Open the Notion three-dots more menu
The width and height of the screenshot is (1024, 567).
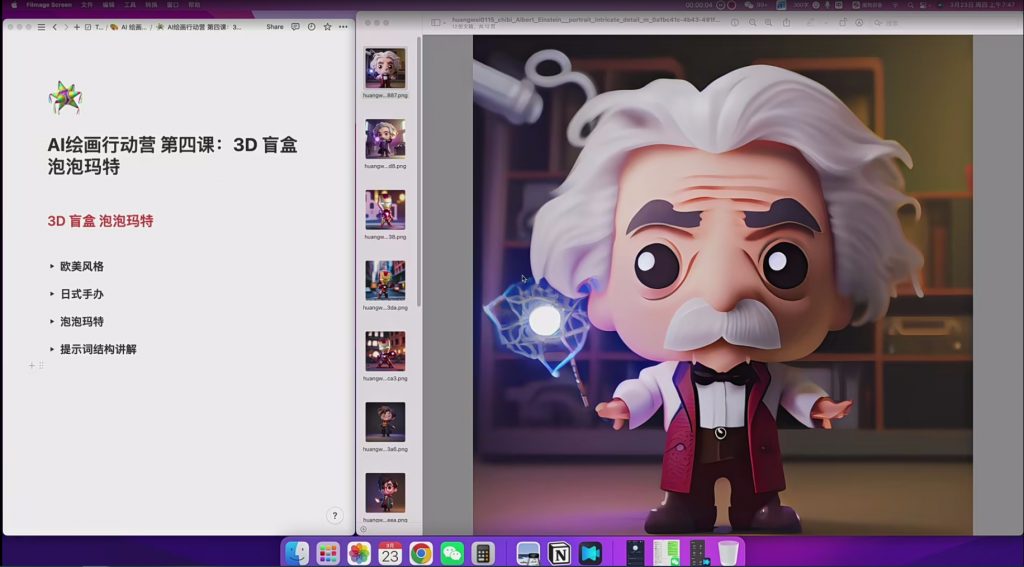343,27
